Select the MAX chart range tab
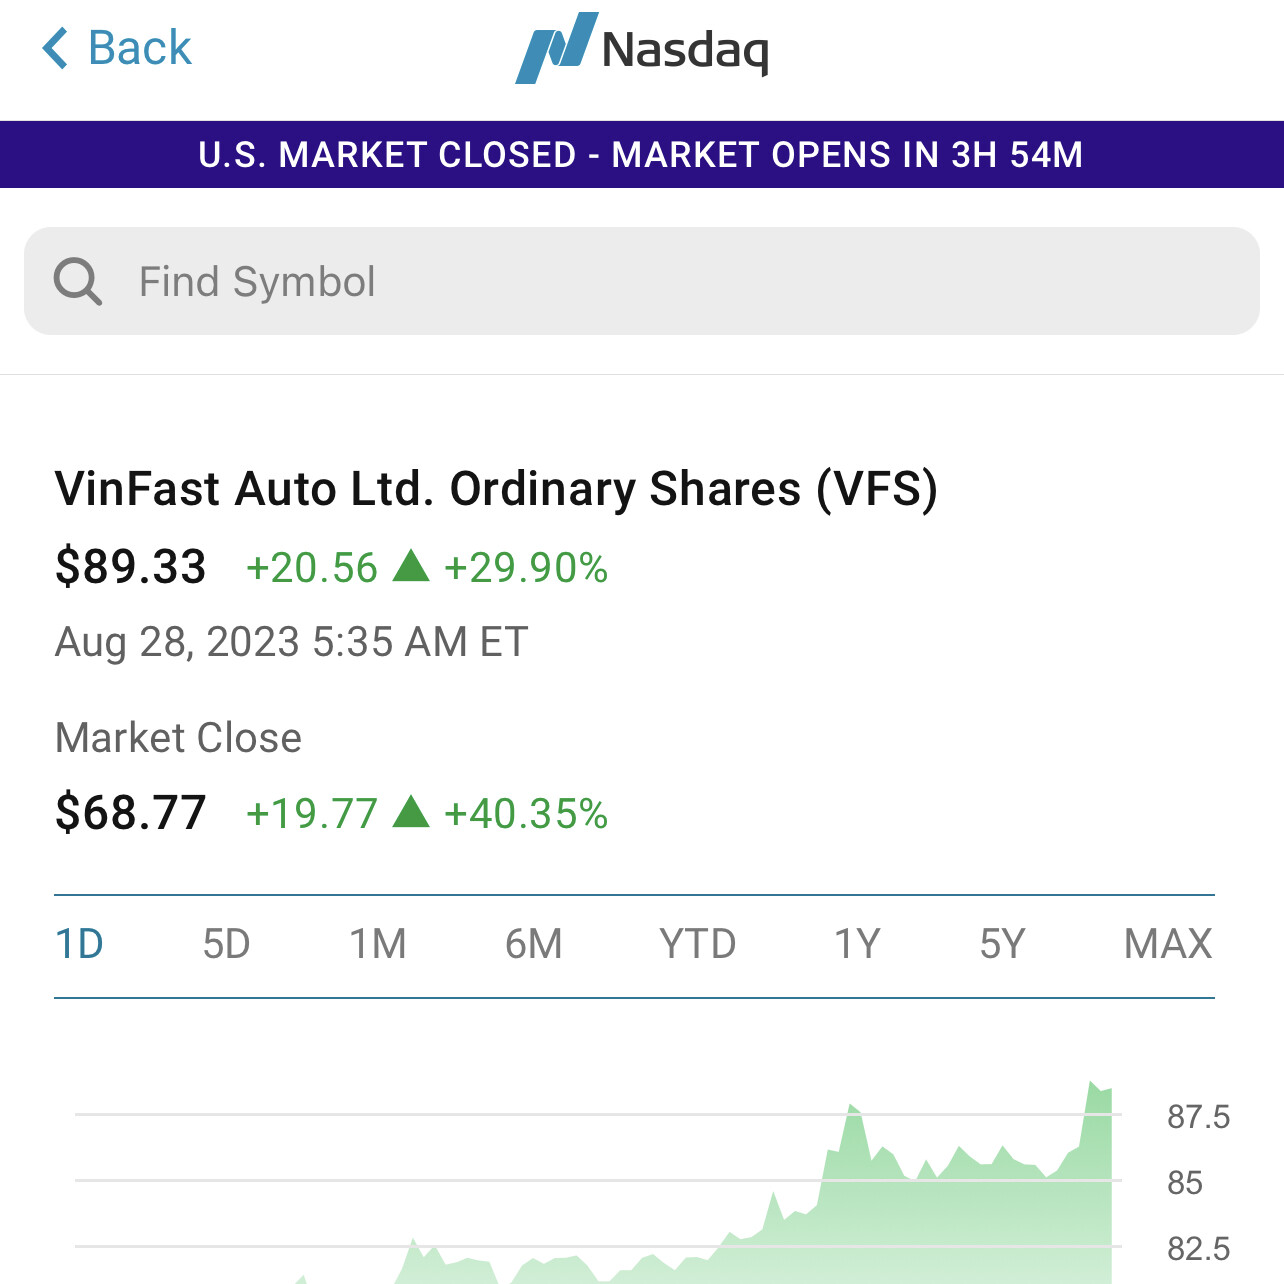The width and height of the screenshot is (1284, 1284). point(1167,944)
